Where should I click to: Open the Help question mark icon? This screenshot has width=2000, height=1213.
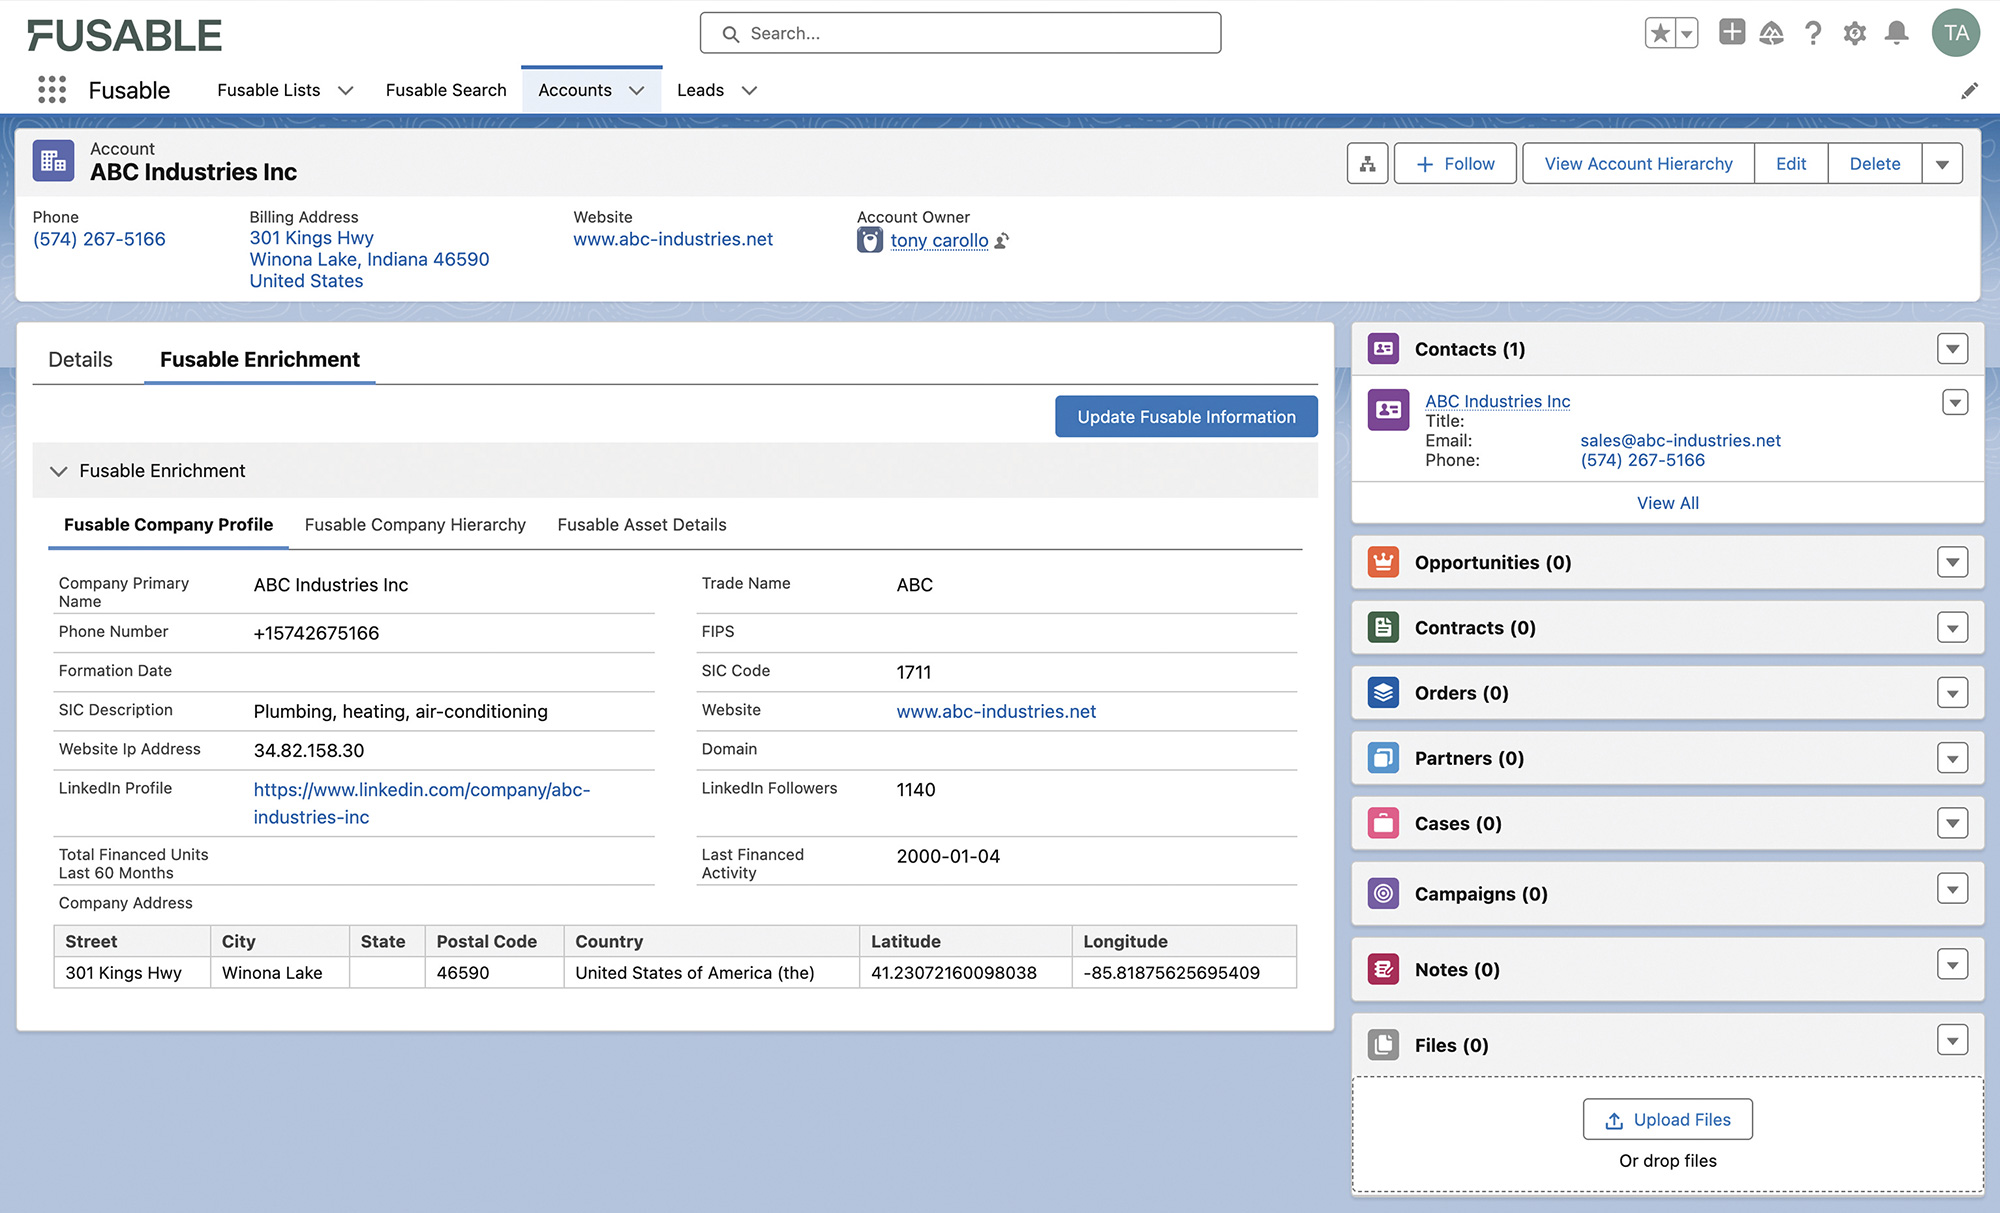click(x=1813, y=33)
